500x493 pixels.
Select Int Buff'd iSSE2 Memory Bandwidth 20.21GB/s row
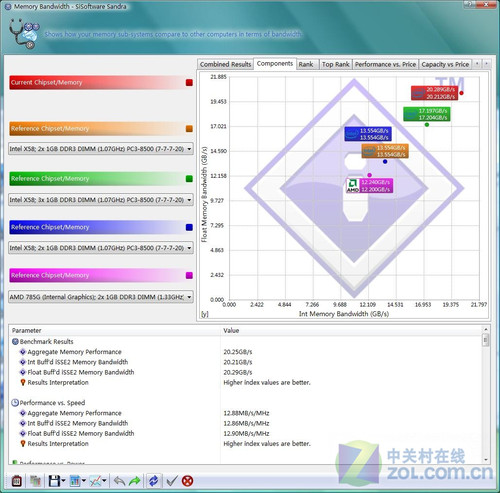pyautogui.click(x=246, y=362)
